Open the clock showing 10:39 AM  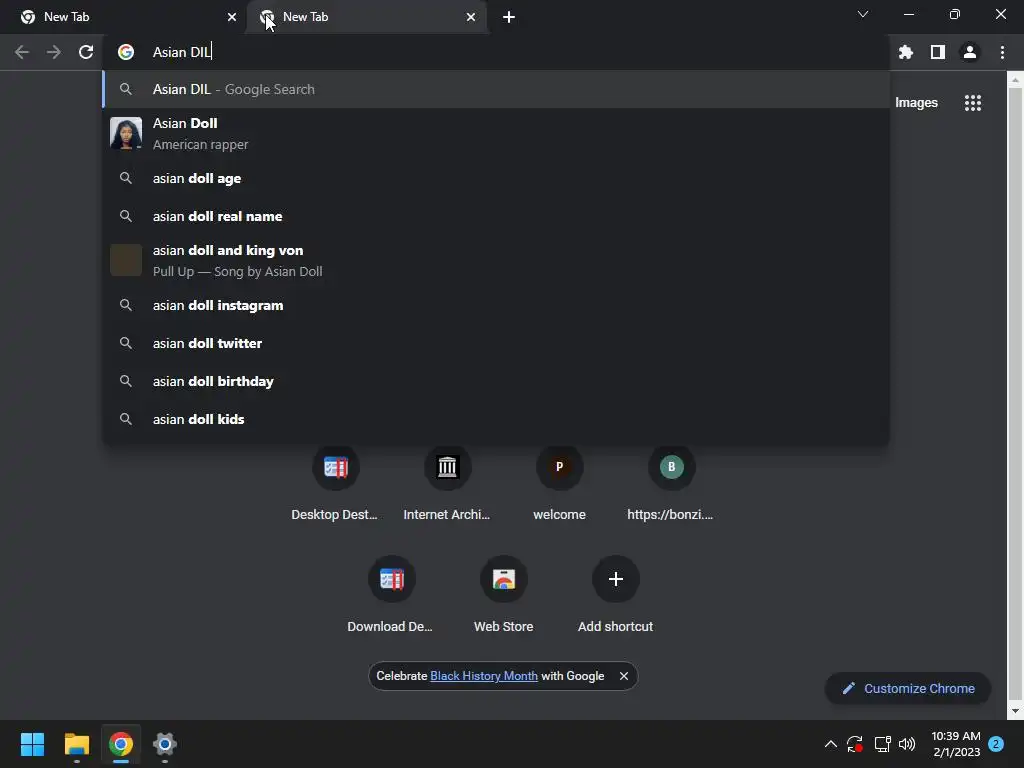point(956,744)
